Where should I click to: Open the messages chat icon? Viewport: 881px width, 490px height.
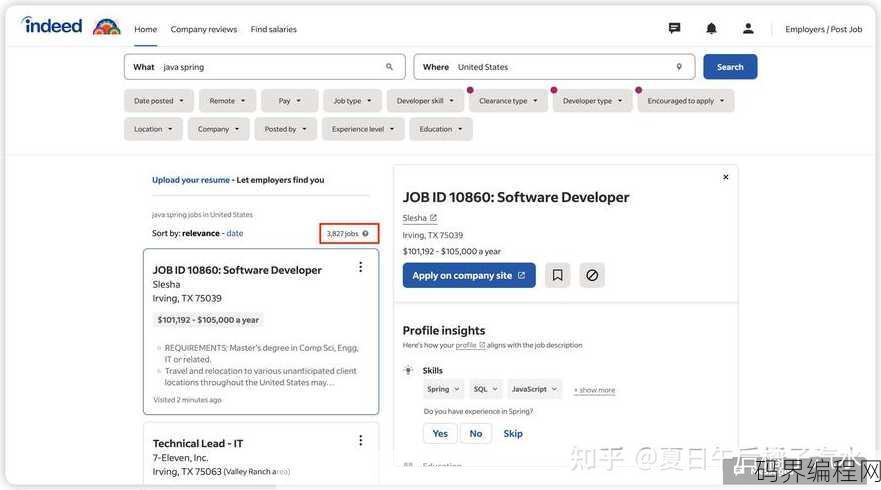click(674, 28)
